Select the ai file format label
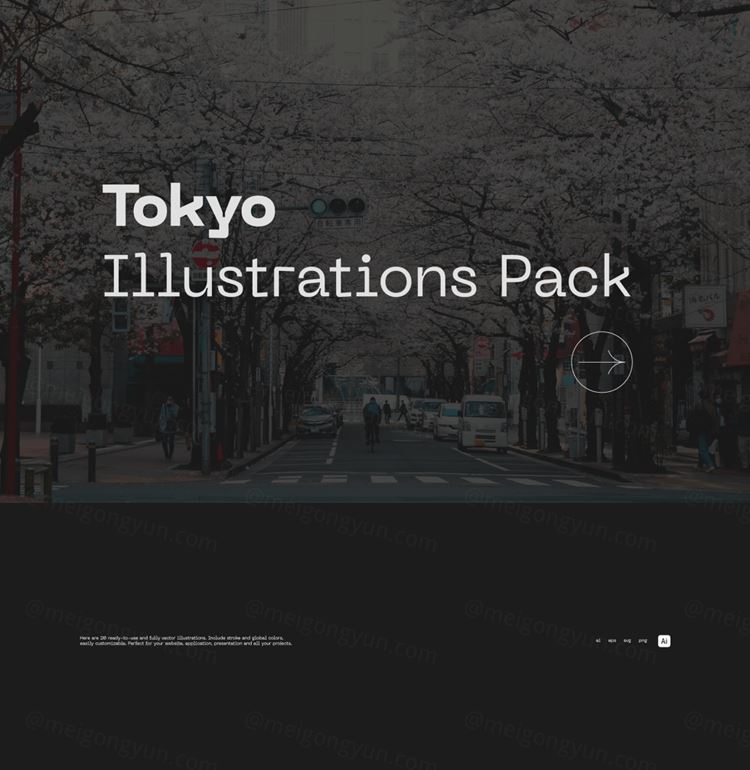Image resolution: width=750 pixels, height=770 pixels. coord(598,641)
